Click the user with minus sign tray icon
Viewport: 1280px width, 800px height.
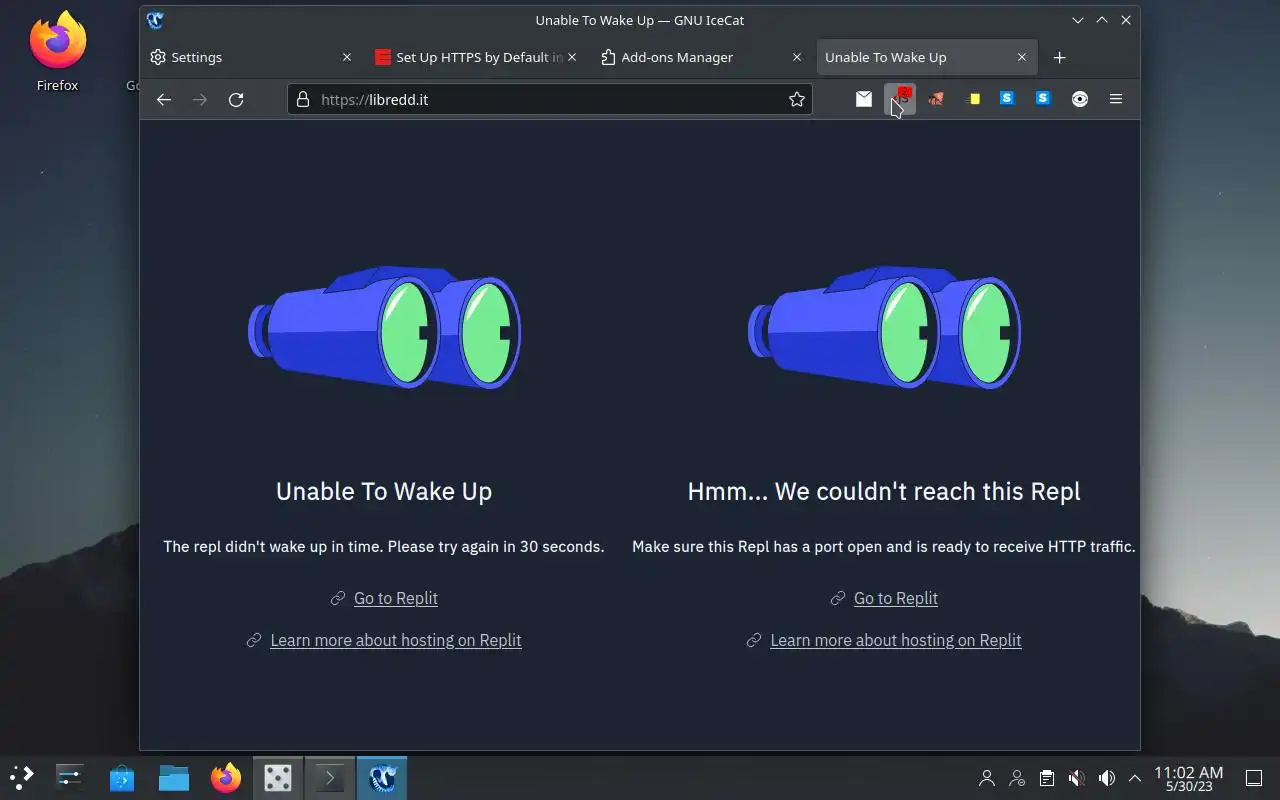click(x=1017, y=778)
